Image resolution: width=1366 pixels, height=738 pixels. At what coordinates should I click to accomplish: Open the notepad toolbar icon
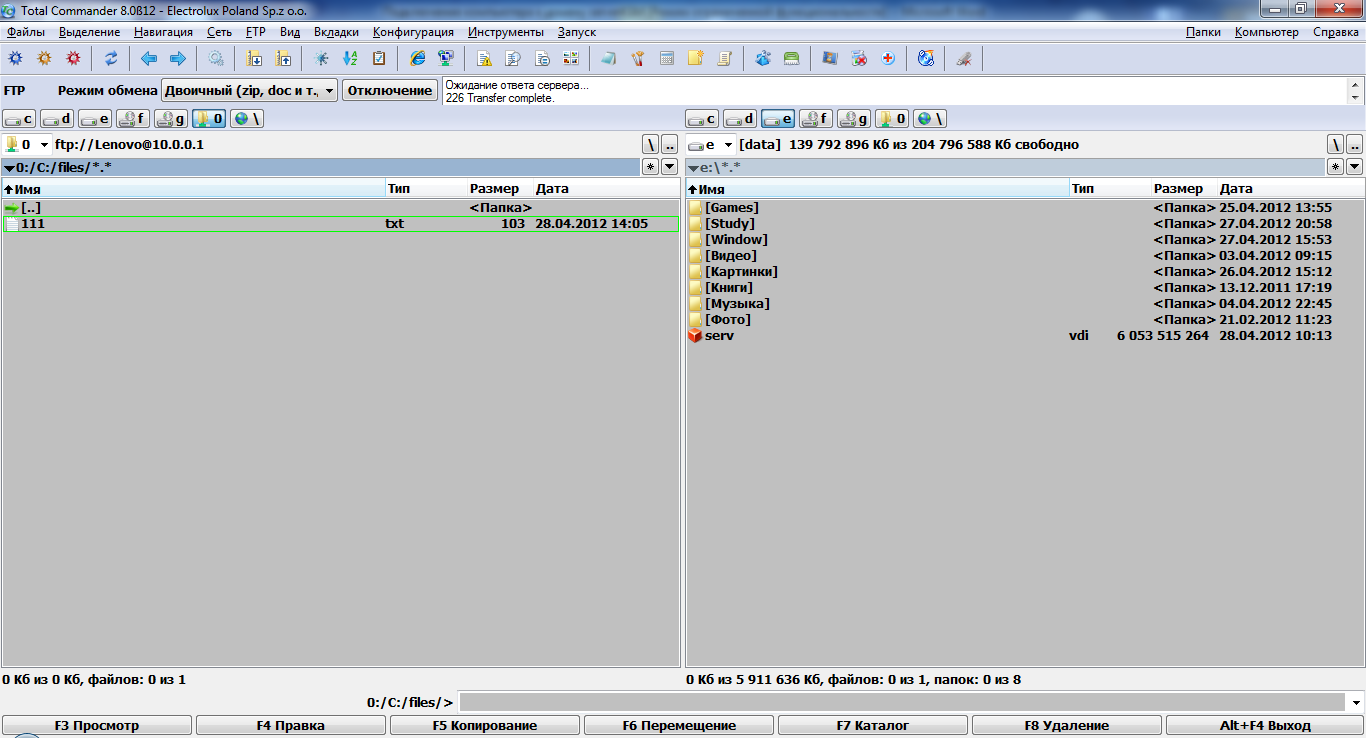point(609,58)
